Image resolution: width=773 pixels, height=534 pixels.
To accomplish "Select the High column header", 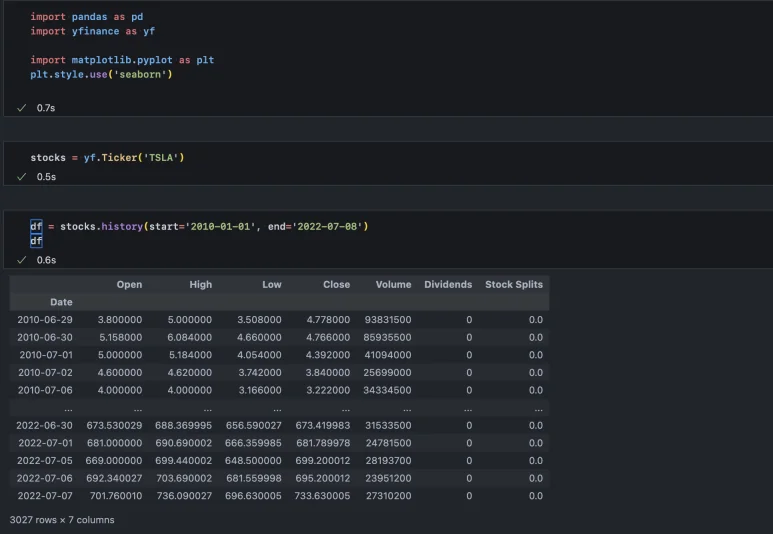I will click(200, 285).
